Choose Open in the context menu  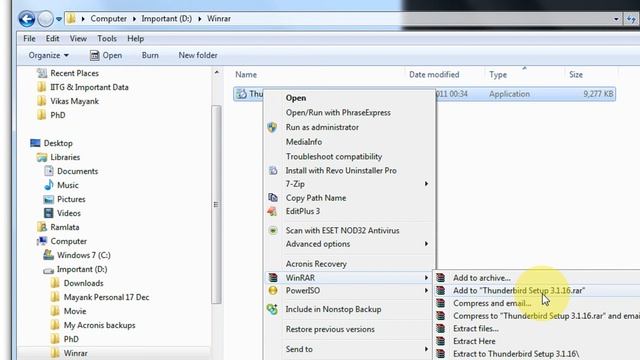coord(296,98)
